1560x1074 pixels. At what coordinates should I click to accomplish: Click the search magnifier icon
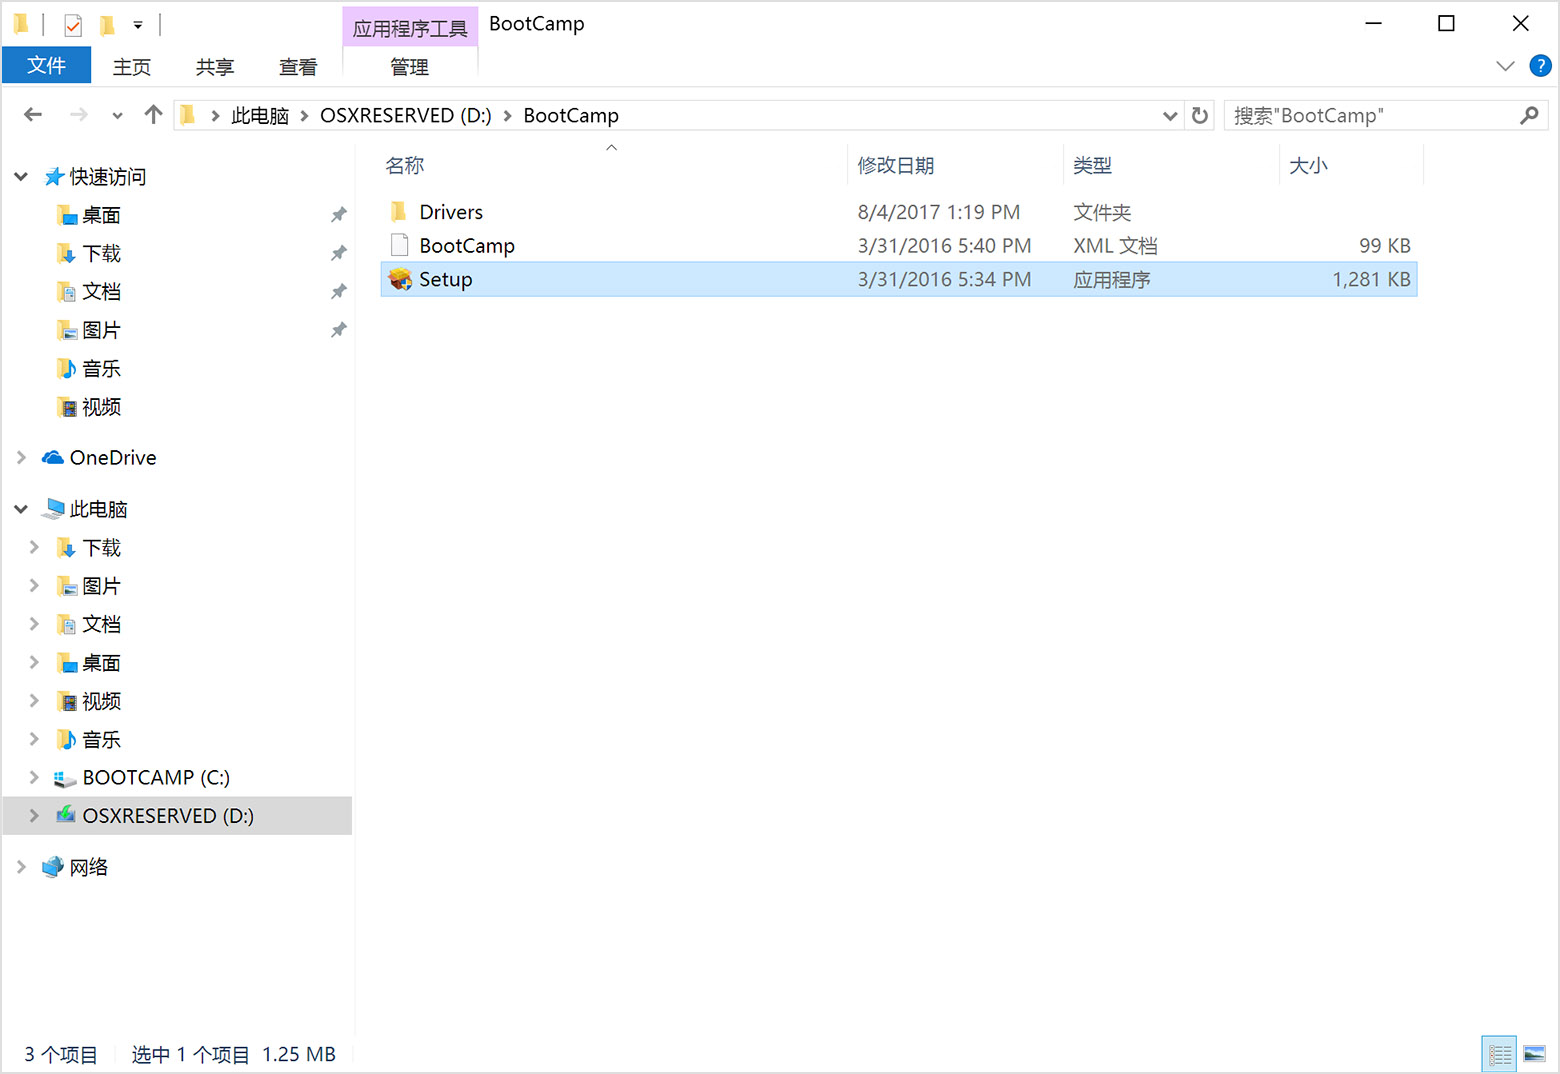pos(1529,116)
